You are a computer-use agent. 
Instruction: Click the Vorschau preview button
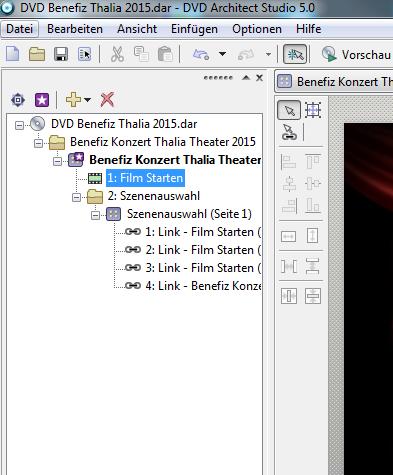point(356,54)
